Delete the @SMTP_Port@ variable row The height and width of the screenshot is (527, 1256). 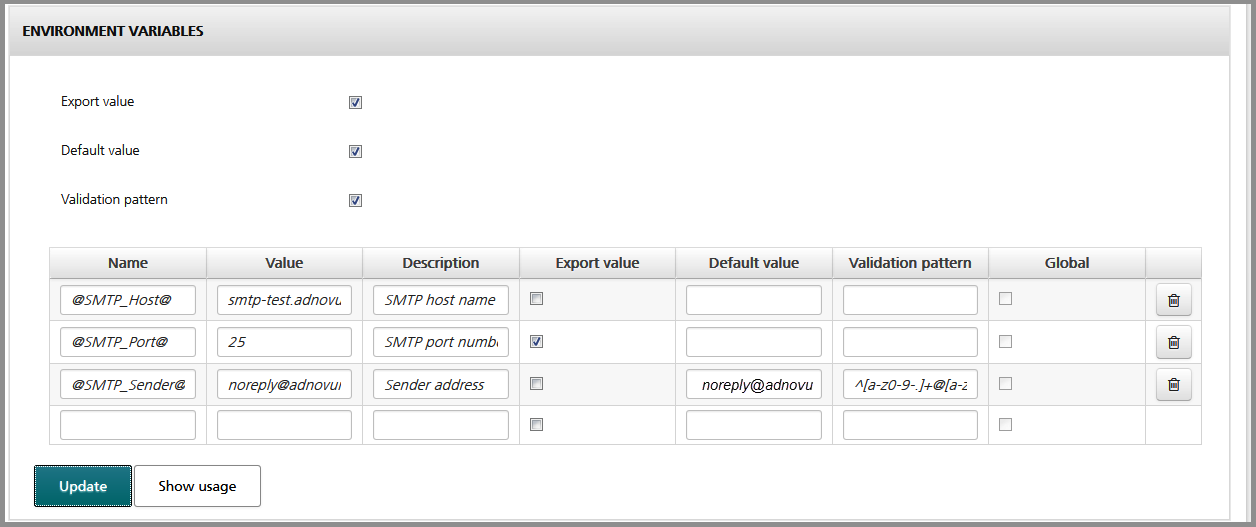(1174, 342)
